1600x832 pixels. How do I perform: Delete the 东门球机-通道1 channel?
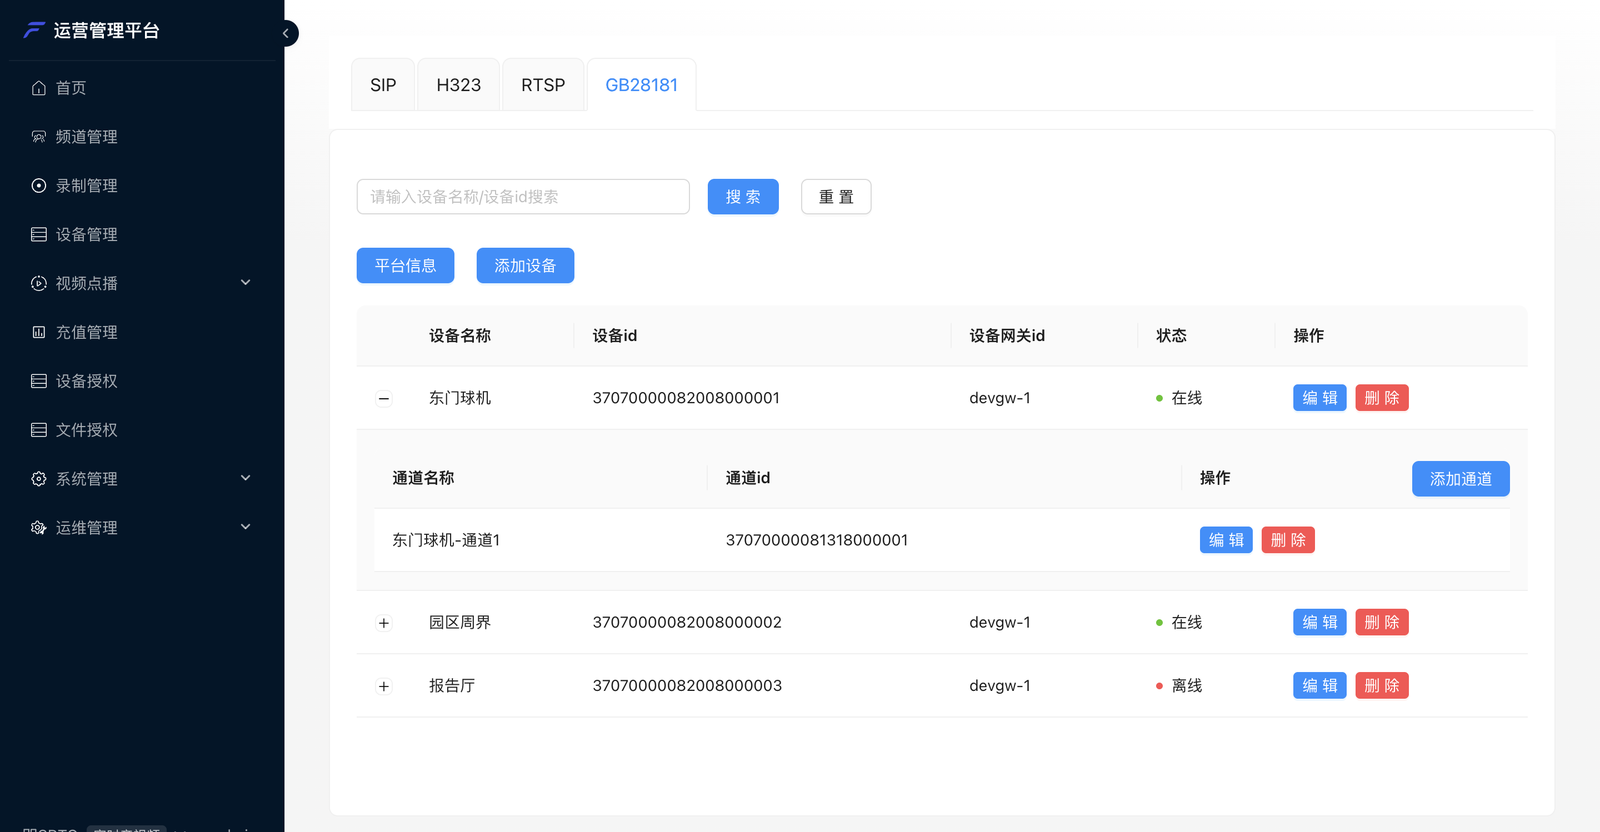coord(1289,540)
